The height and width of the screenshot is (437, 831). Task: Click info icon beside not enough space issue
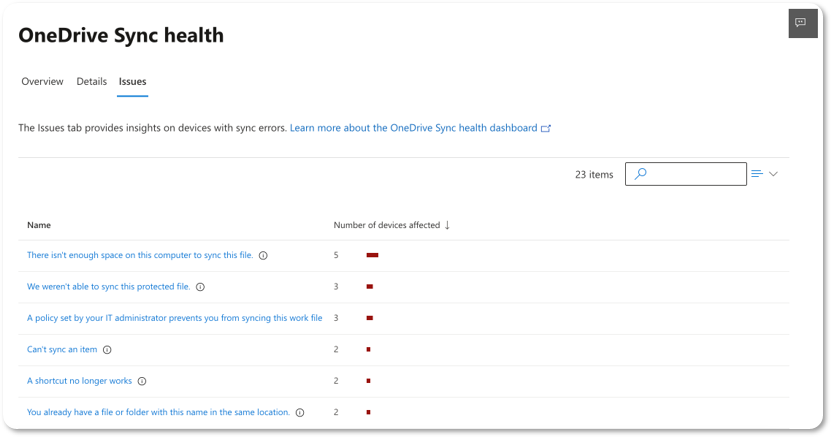[263, 256]
